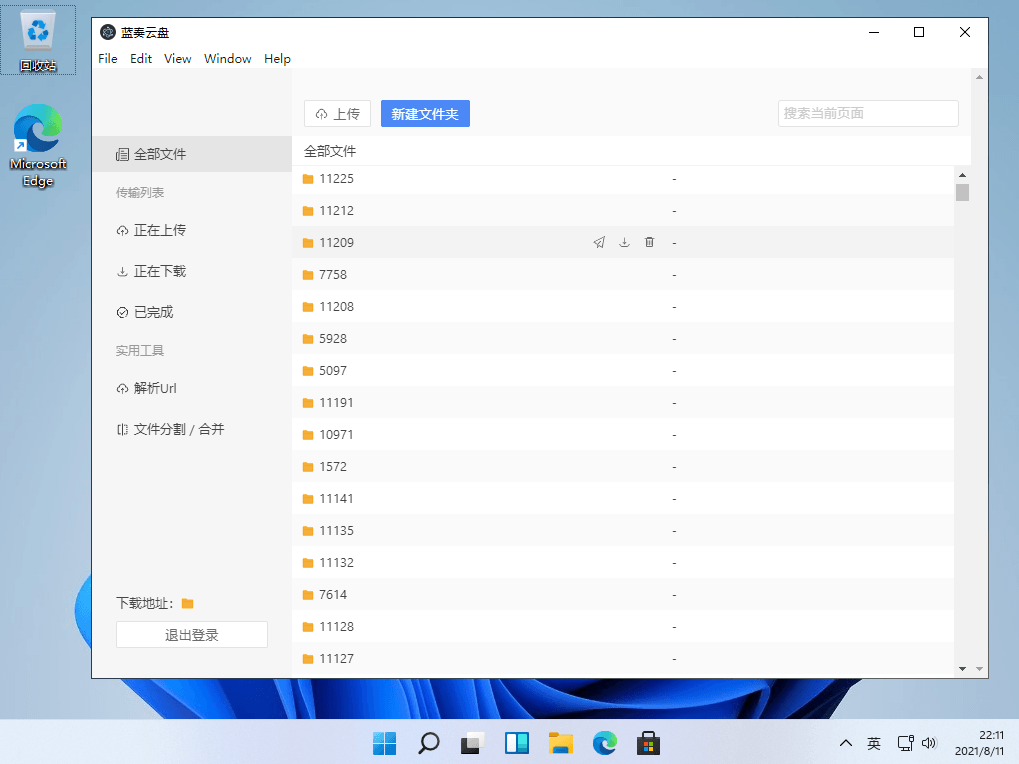This screenshot has height=764, width=1019.
Task: Open the File menu
Action: click(x=108, y=58)
